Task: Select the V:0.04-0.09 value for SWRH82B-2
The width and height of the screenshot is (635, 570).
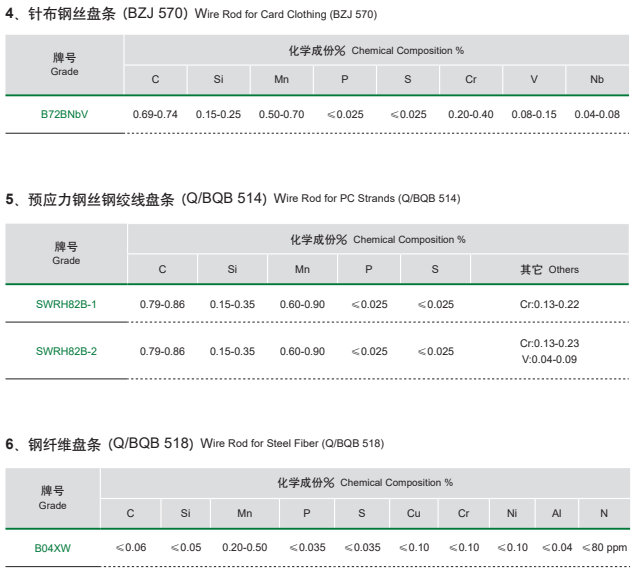Action: [x=549, y=359]
